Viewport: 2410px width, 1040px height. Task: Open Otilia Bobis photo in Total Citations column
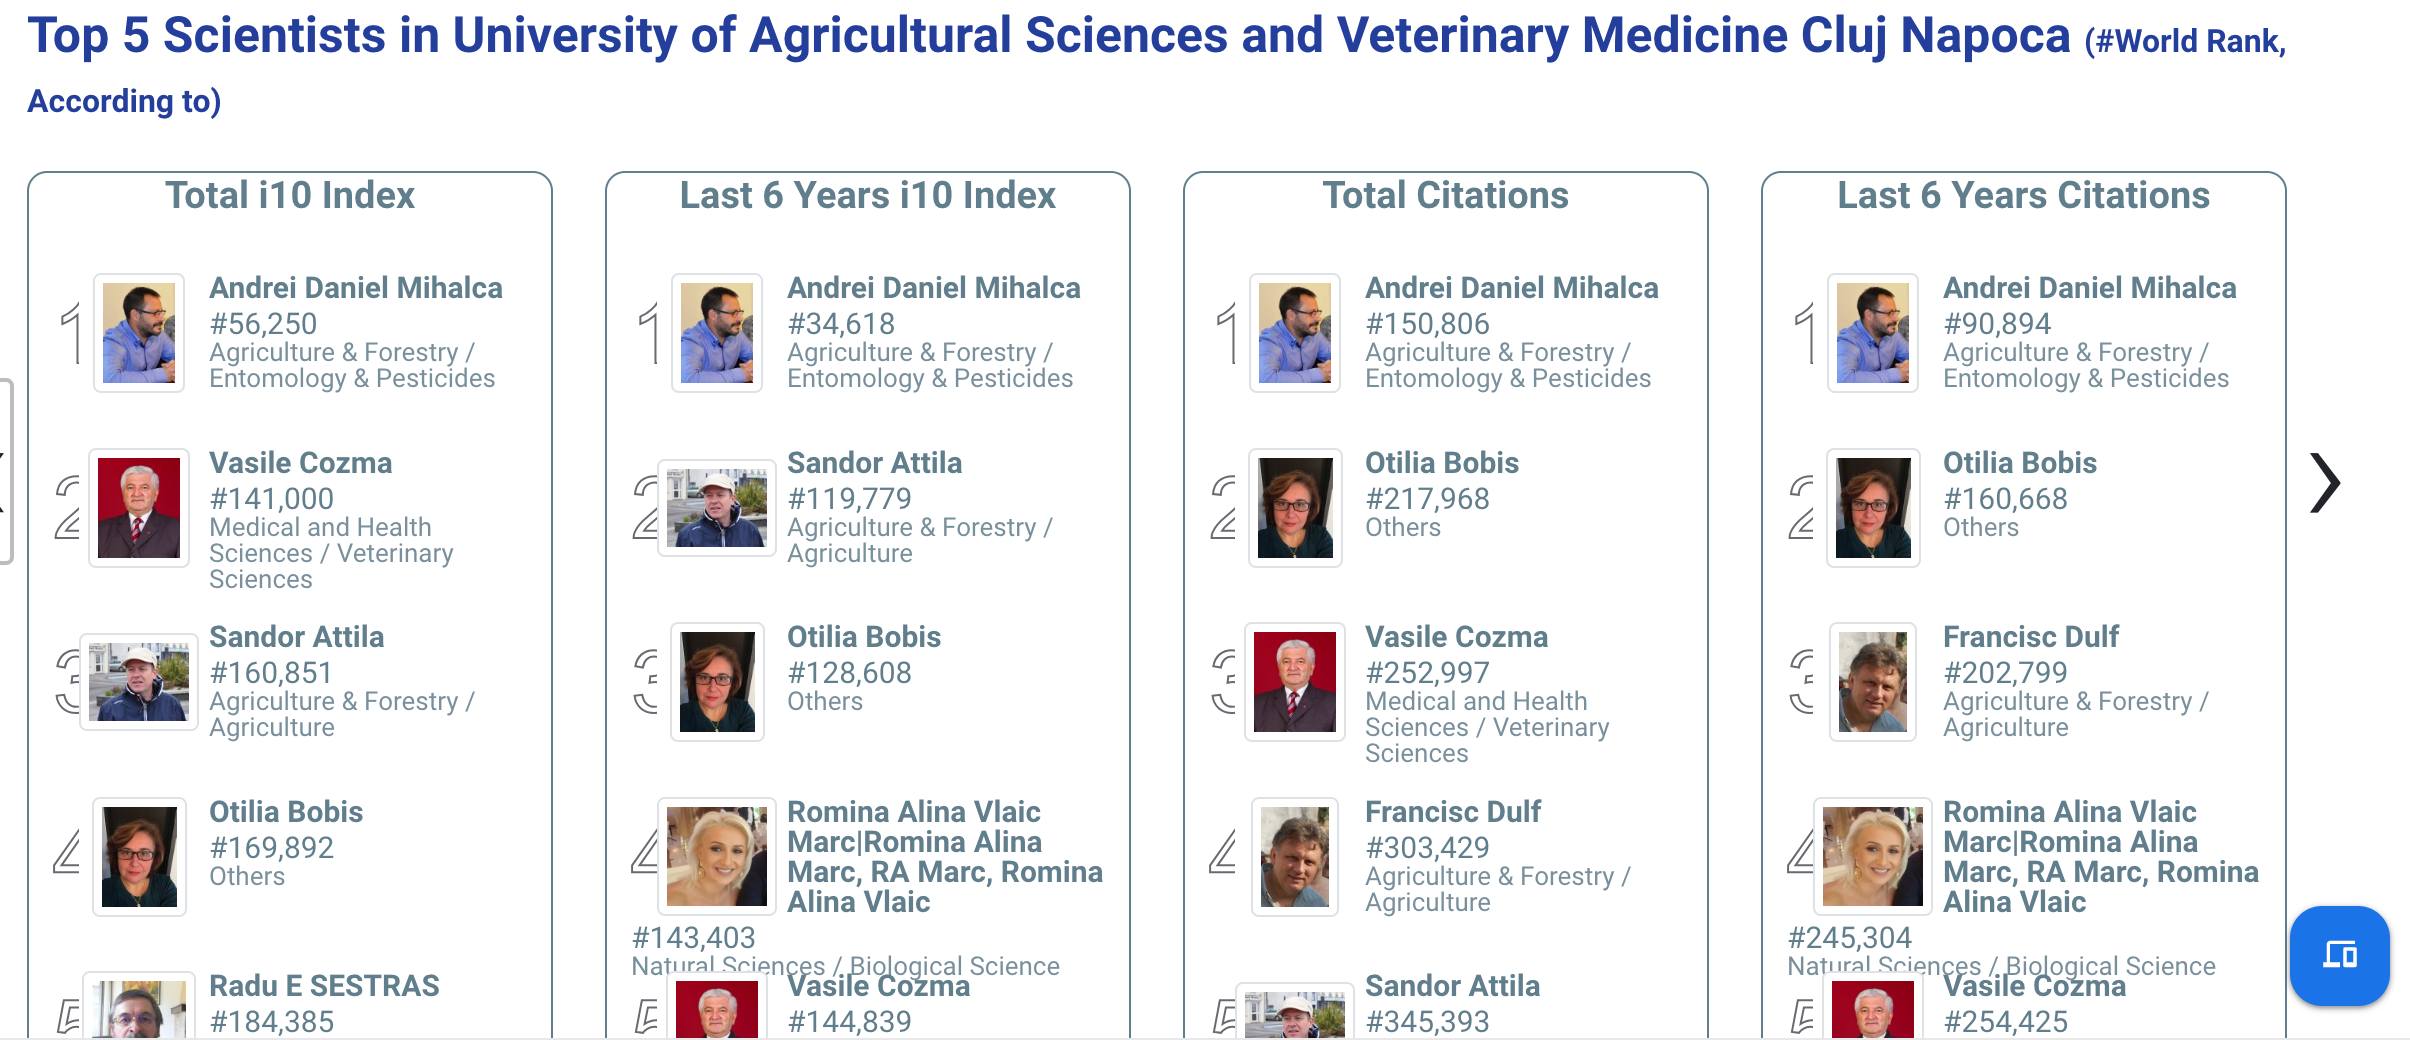[1295, 508]
